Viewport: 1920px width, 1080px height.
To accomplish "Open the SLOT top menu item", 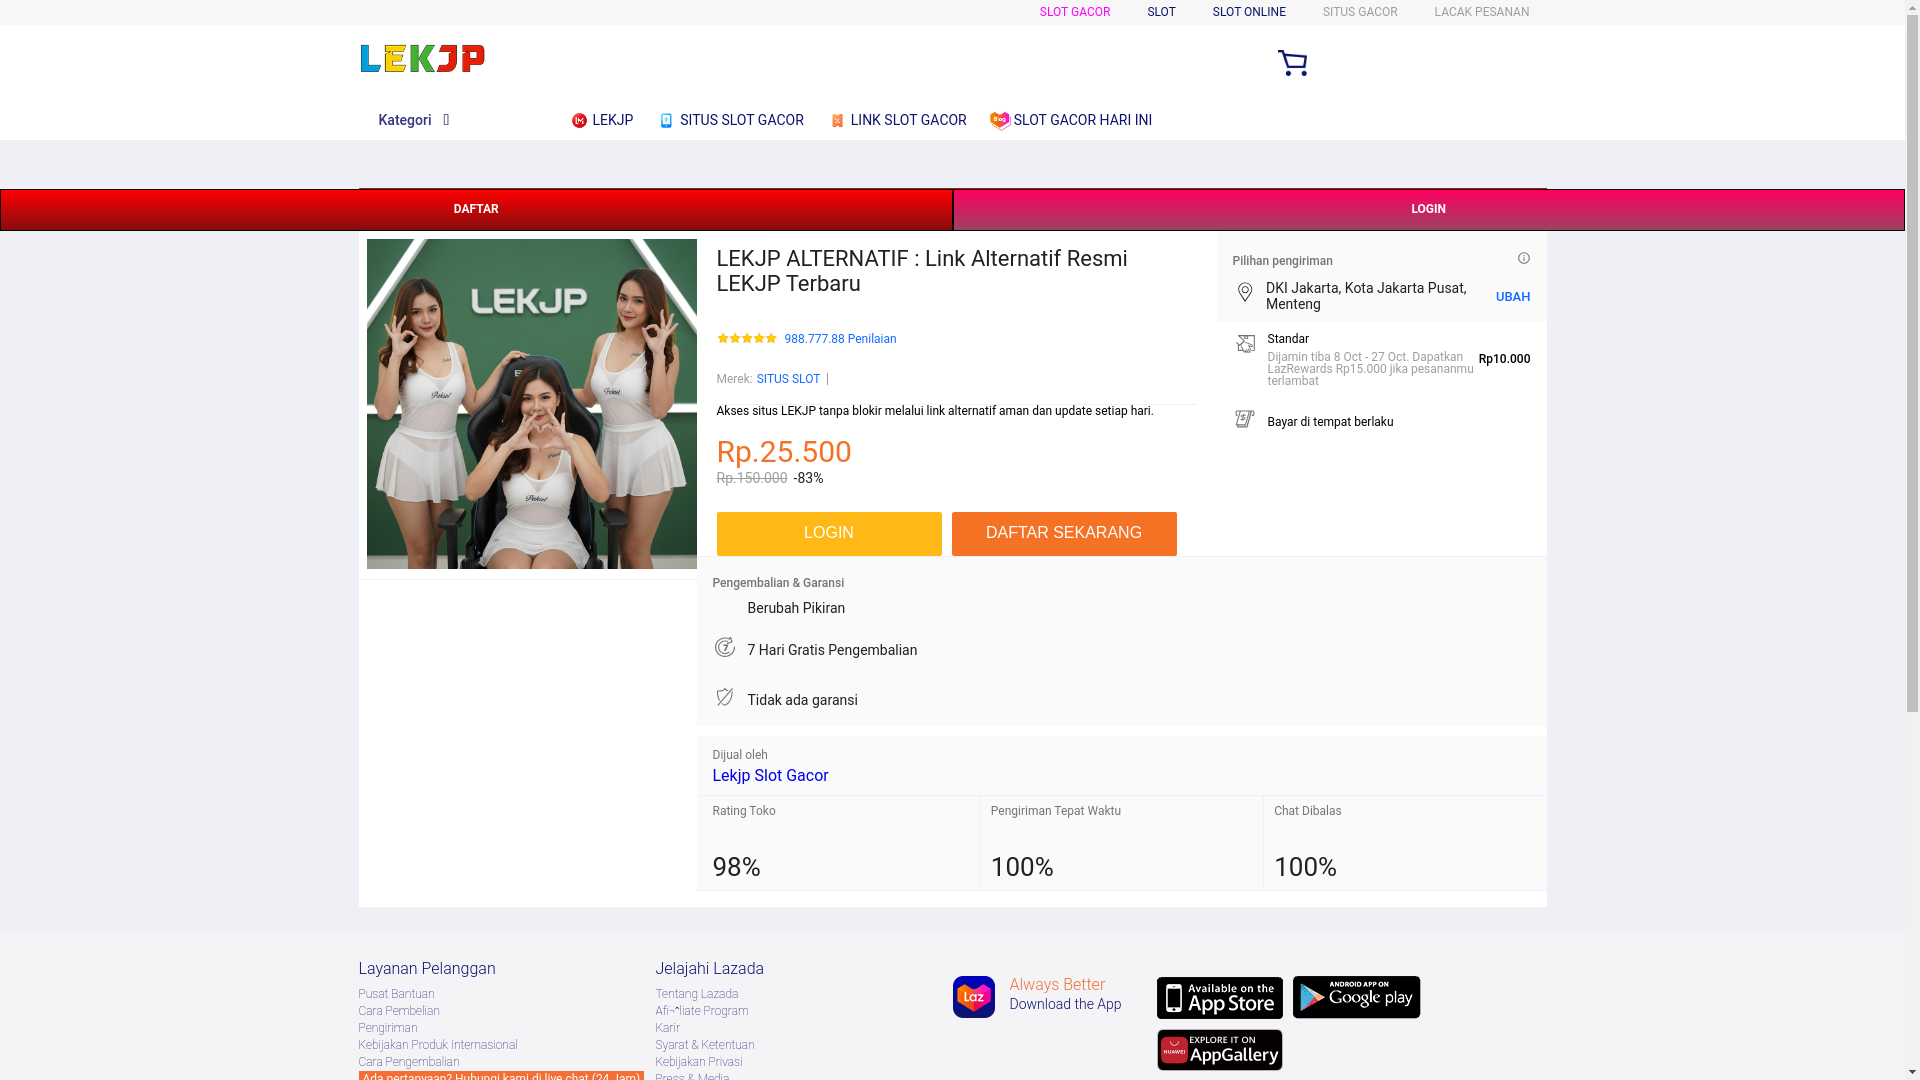I will [1161, 12].
